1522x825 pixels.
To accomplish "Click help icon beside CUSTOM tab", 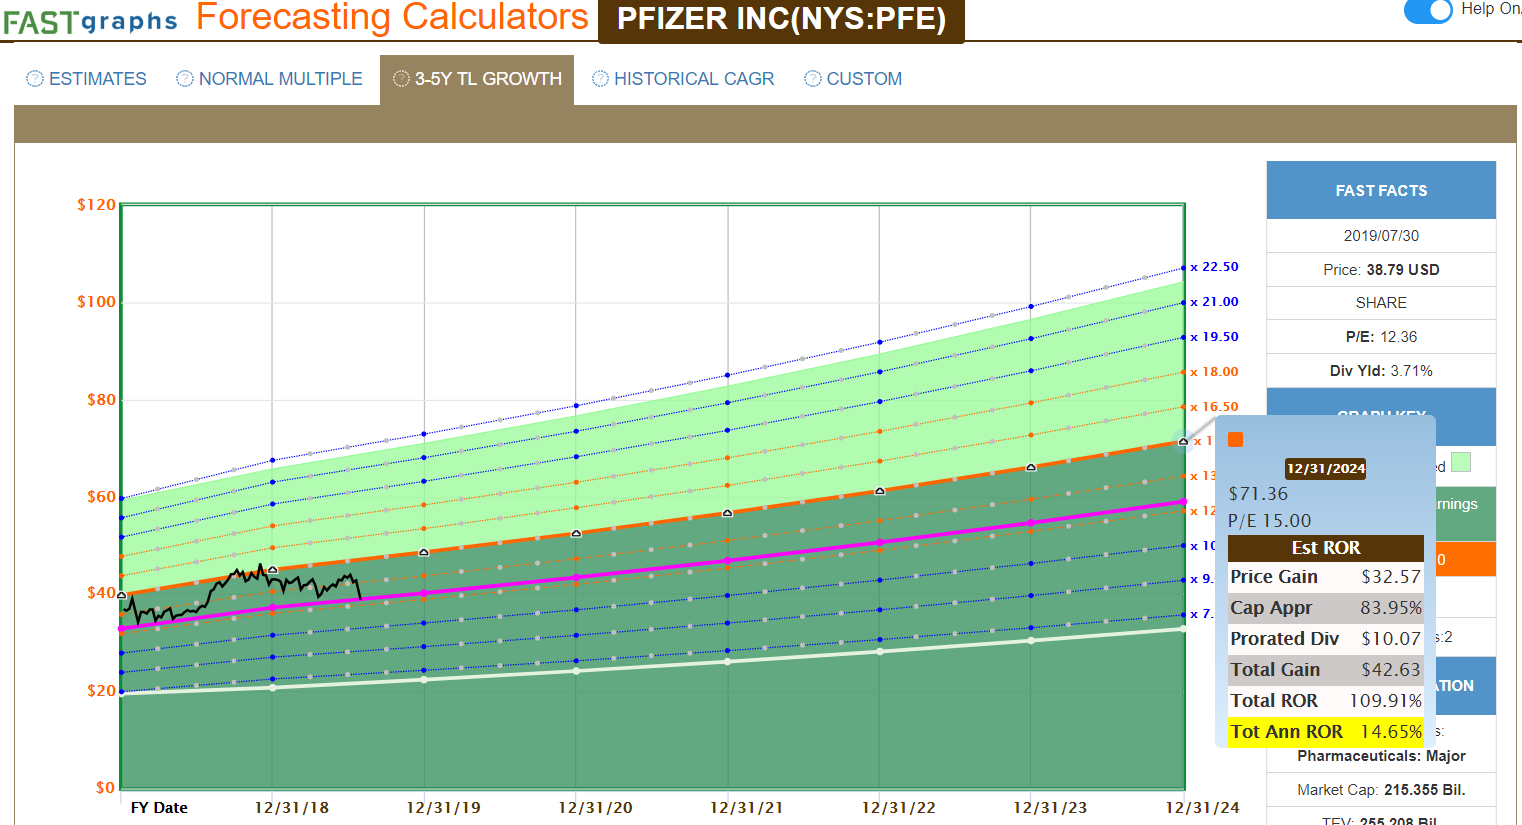I will (813, 78).
